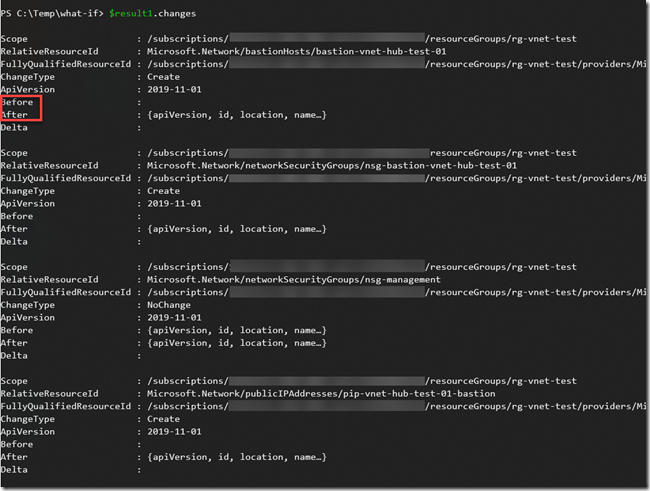Click the first FullyQualifiedResourceId label
The width and height of the screenshot is (650, 491).
(x=66, y=64)
